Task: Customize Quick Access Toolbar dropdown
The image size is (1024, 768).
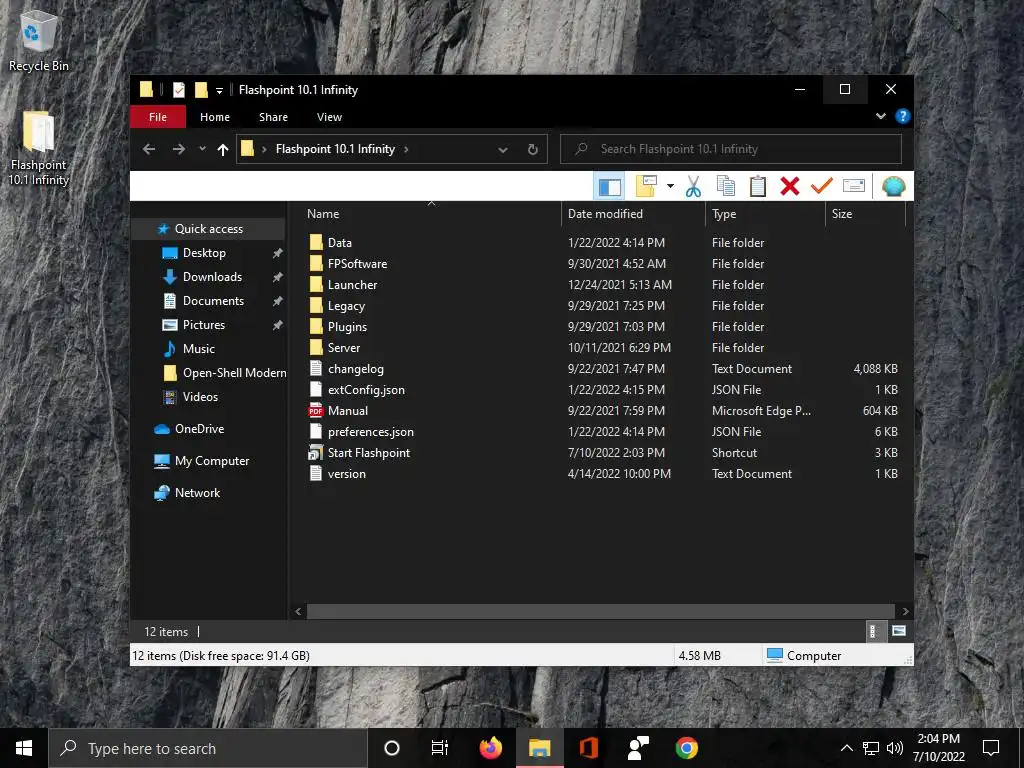Action: [219, 90]
